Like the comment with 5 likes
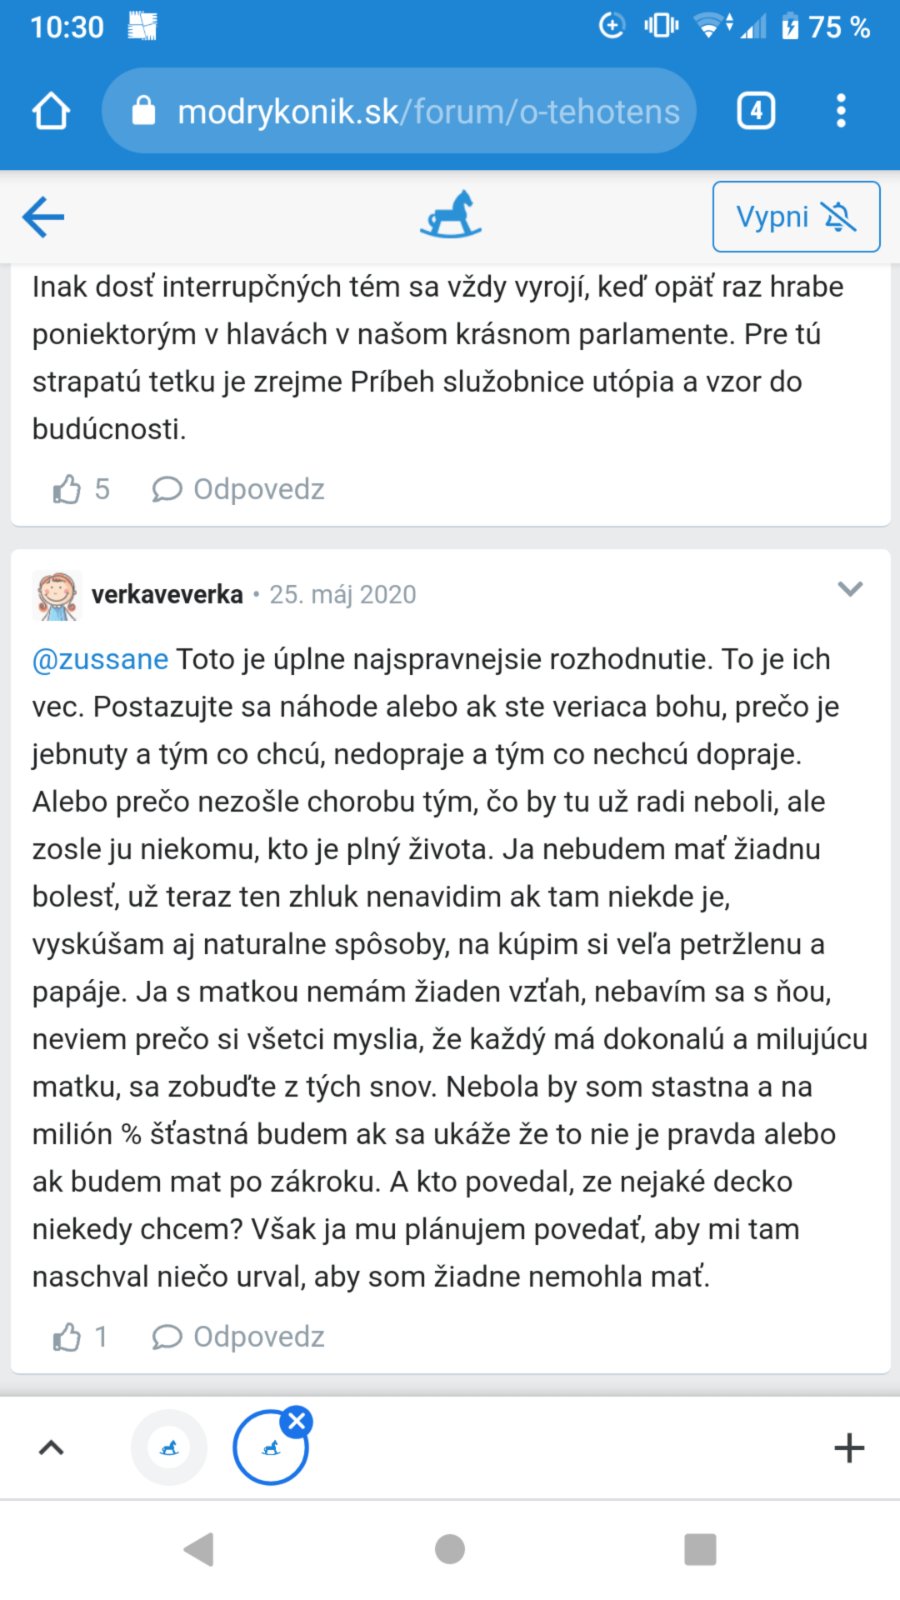Image resolution: width=900 pixels, height=1600 pixels. [x=68, y=489]
